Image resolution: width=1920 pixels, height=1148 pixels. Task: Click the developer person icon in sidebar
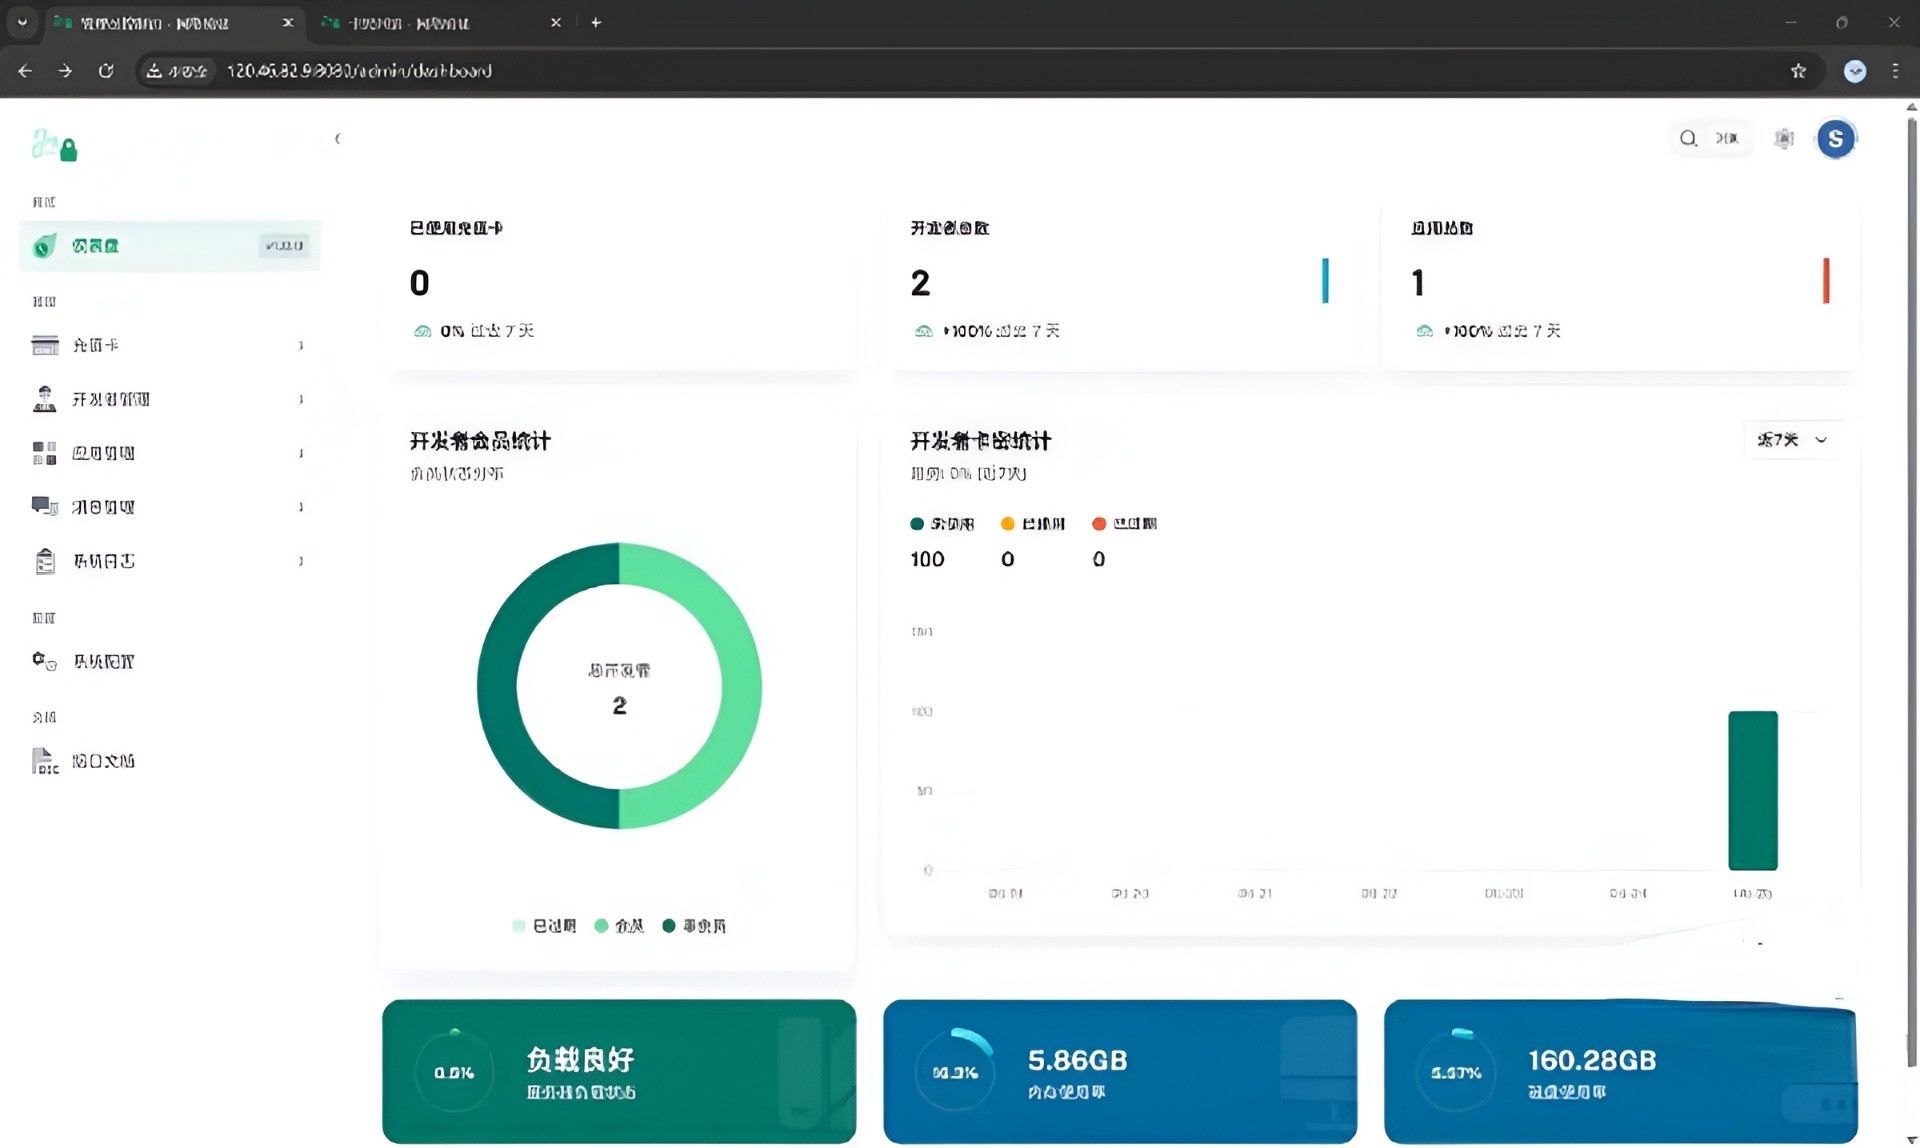[x=45, y=399]
